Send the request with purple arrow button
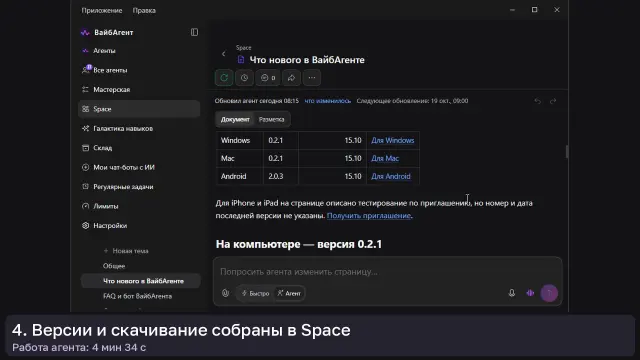This screenshot has height=360, width=640. click(549, 293)
